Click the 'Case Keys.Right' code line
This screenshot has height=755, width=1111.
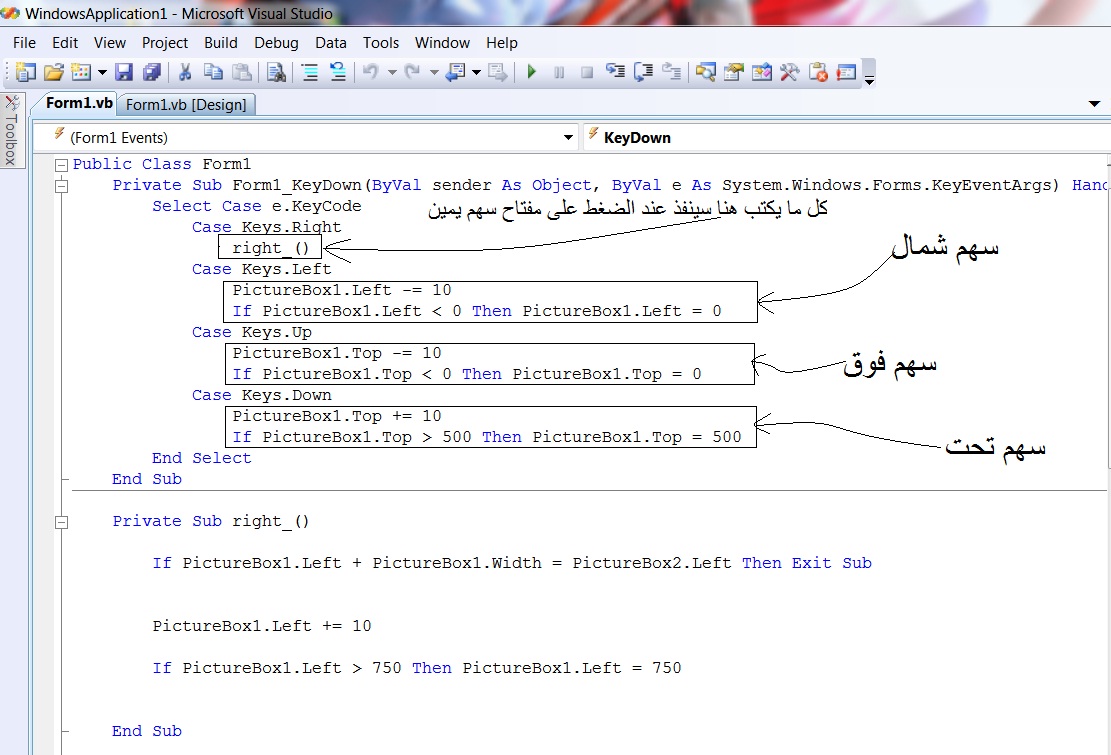[x=266, y=227]
